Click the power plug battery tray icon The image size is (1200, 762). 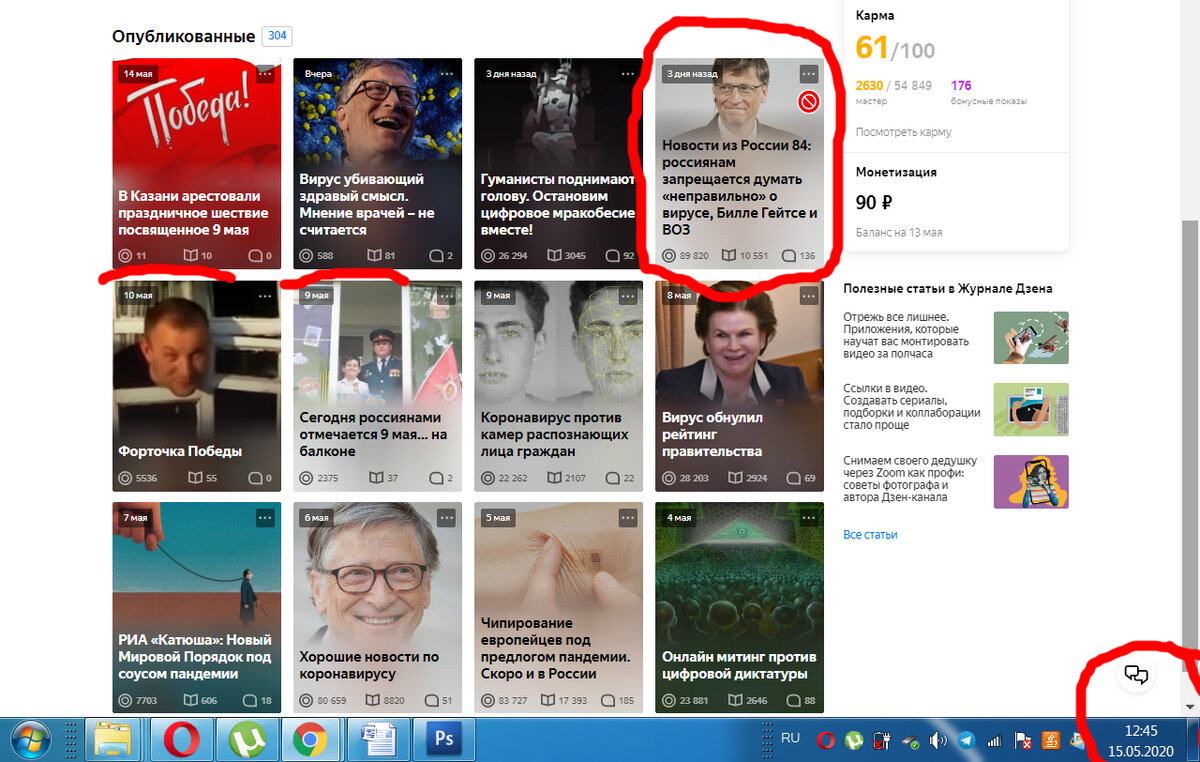coord(882,741)
